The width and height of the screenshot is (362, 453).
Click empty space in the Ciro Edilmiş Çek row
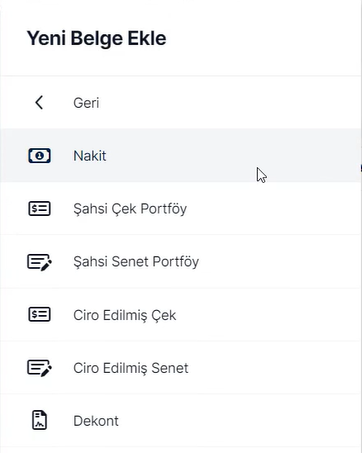(260, 315)
